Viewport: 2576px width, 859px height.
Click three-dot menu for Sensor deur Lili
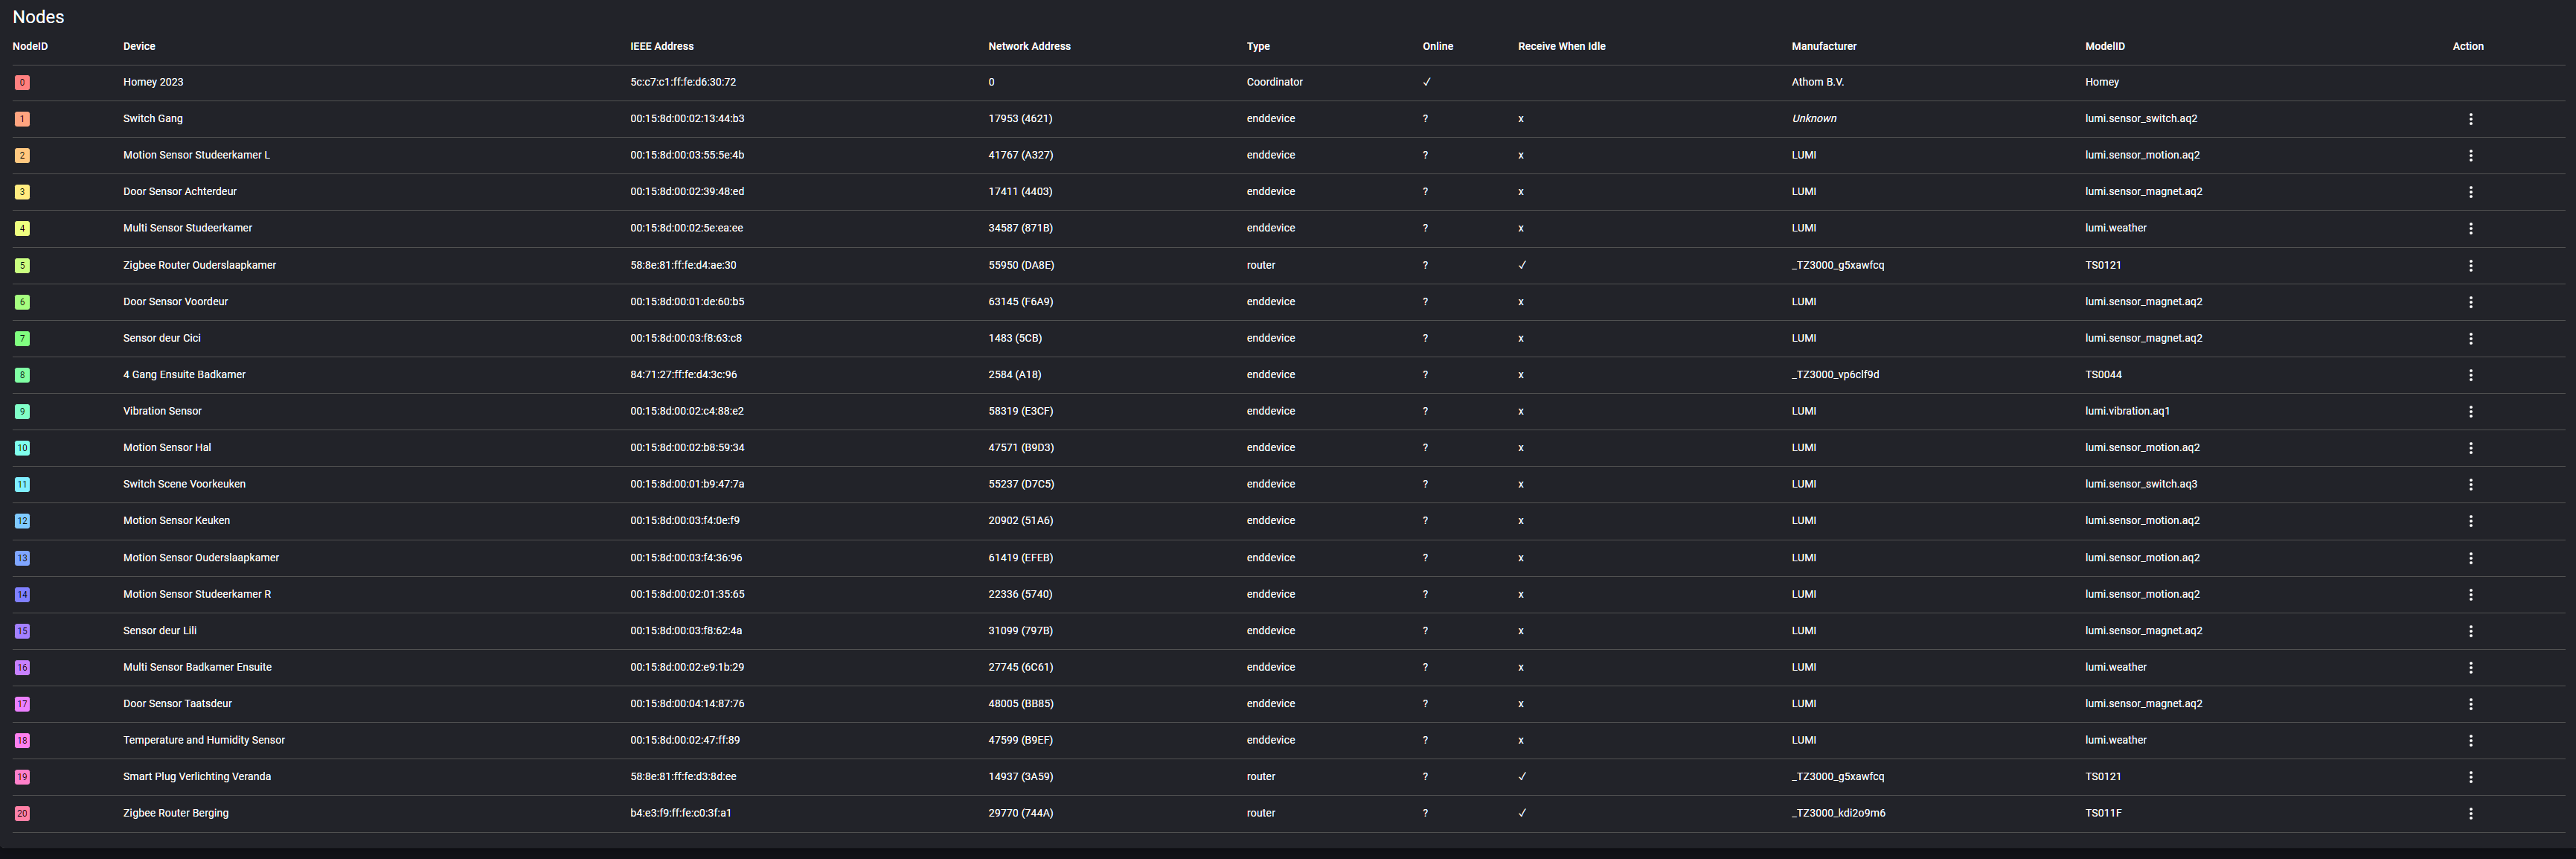[x=2470, y=631]
